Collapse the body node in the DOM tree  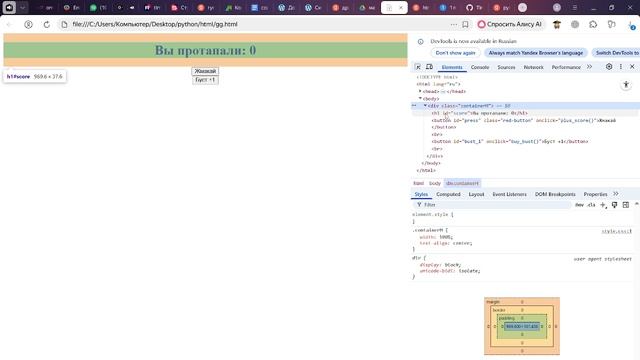pos(420,98)
